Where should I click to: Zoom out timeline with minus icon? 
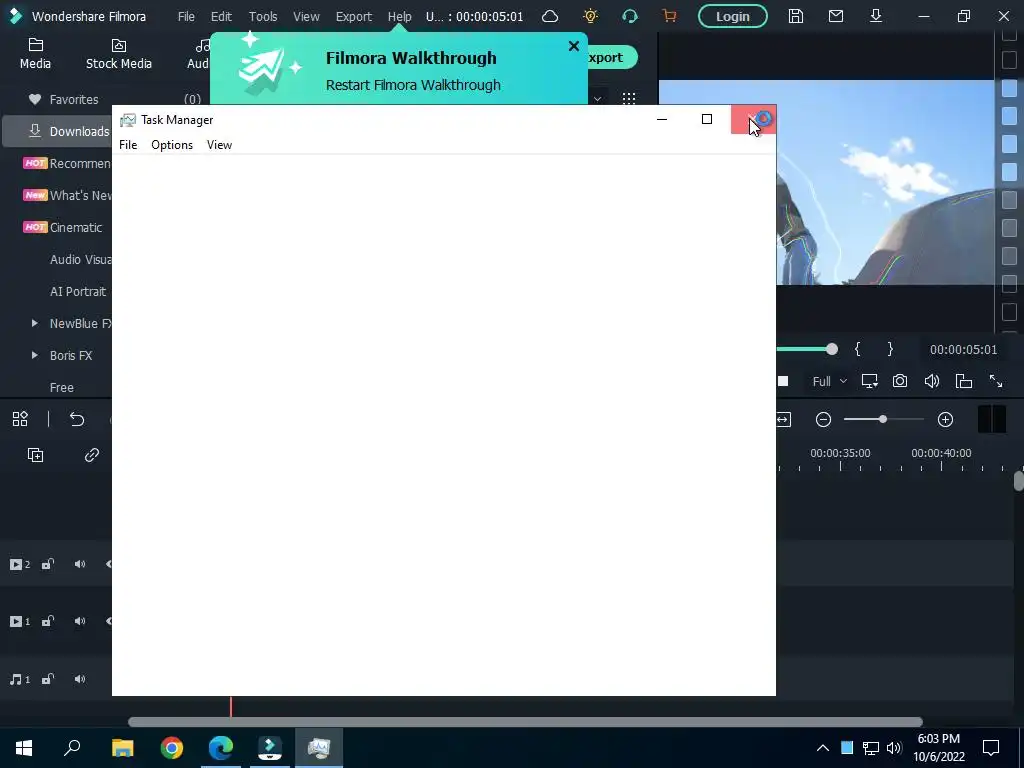tap(824, 419)
